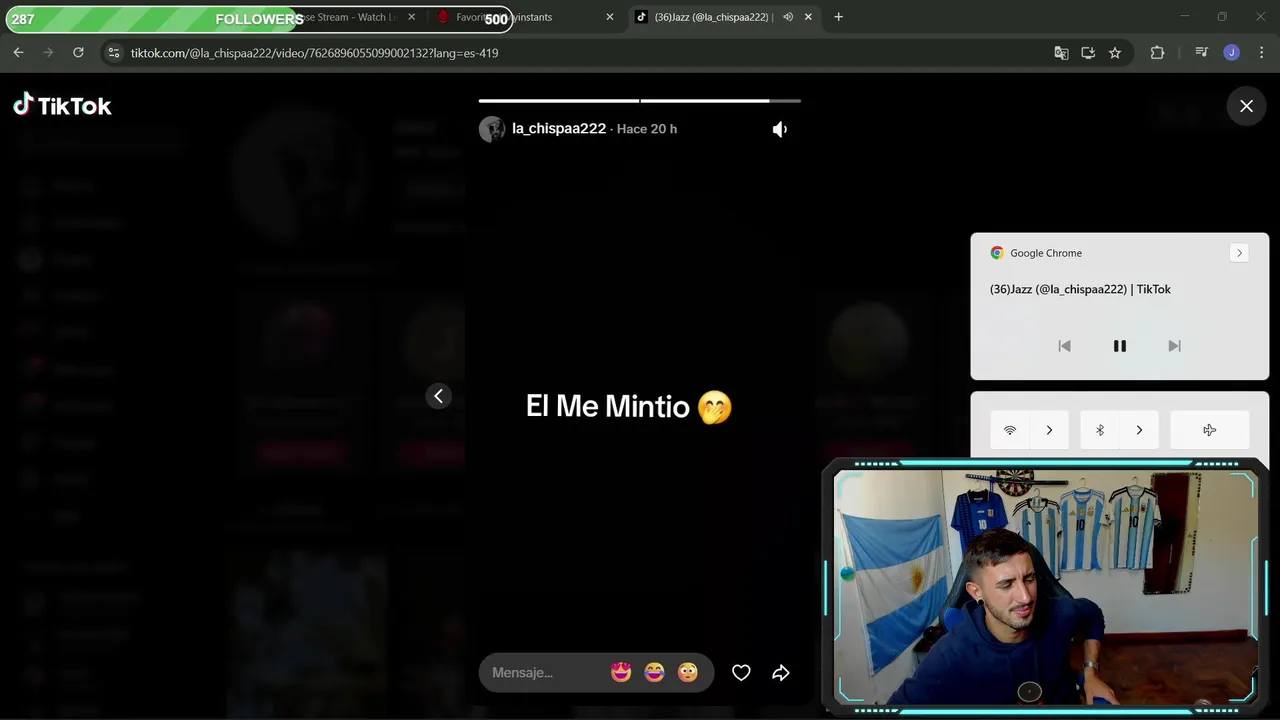This screenshot has height=720, width=1280.
Task: Skip to next track in media panel
Action: tap(1175, 346)
